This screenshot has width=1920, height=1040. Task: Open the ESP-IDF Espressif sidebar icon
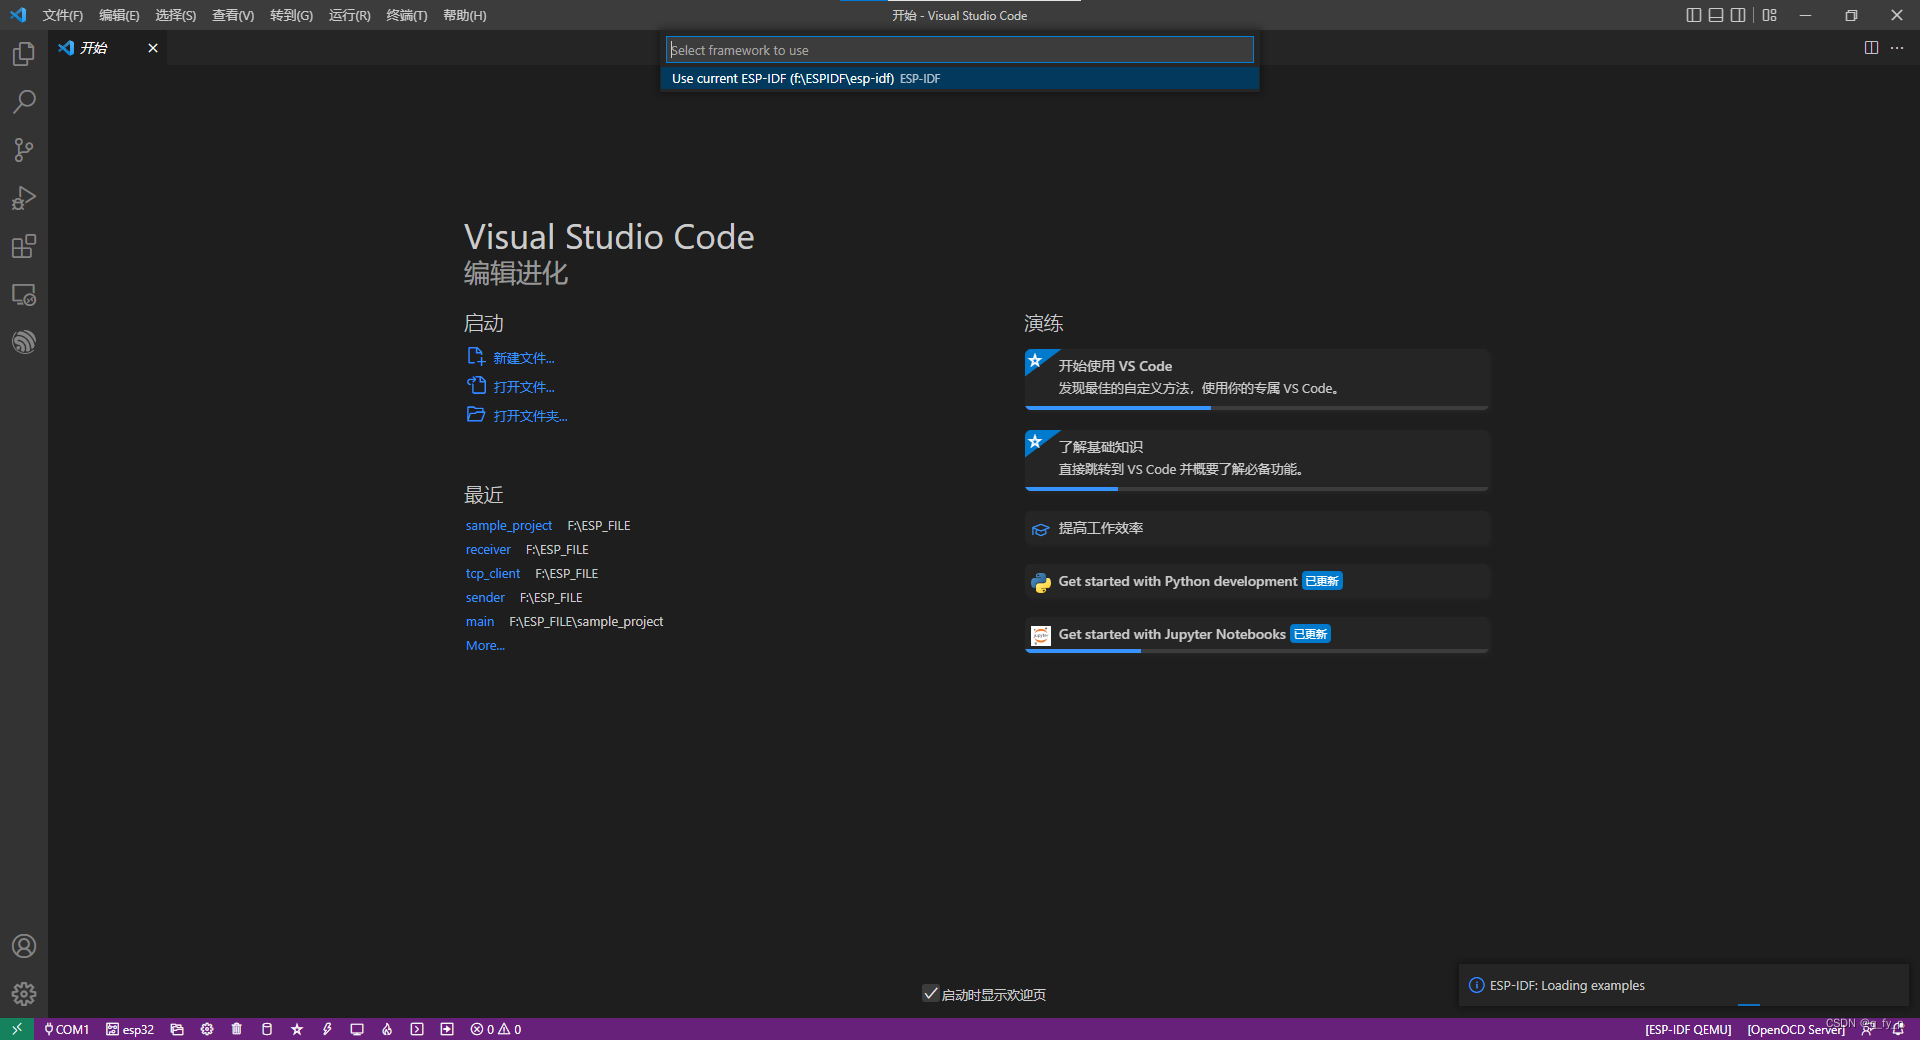(x=24, y=342)
